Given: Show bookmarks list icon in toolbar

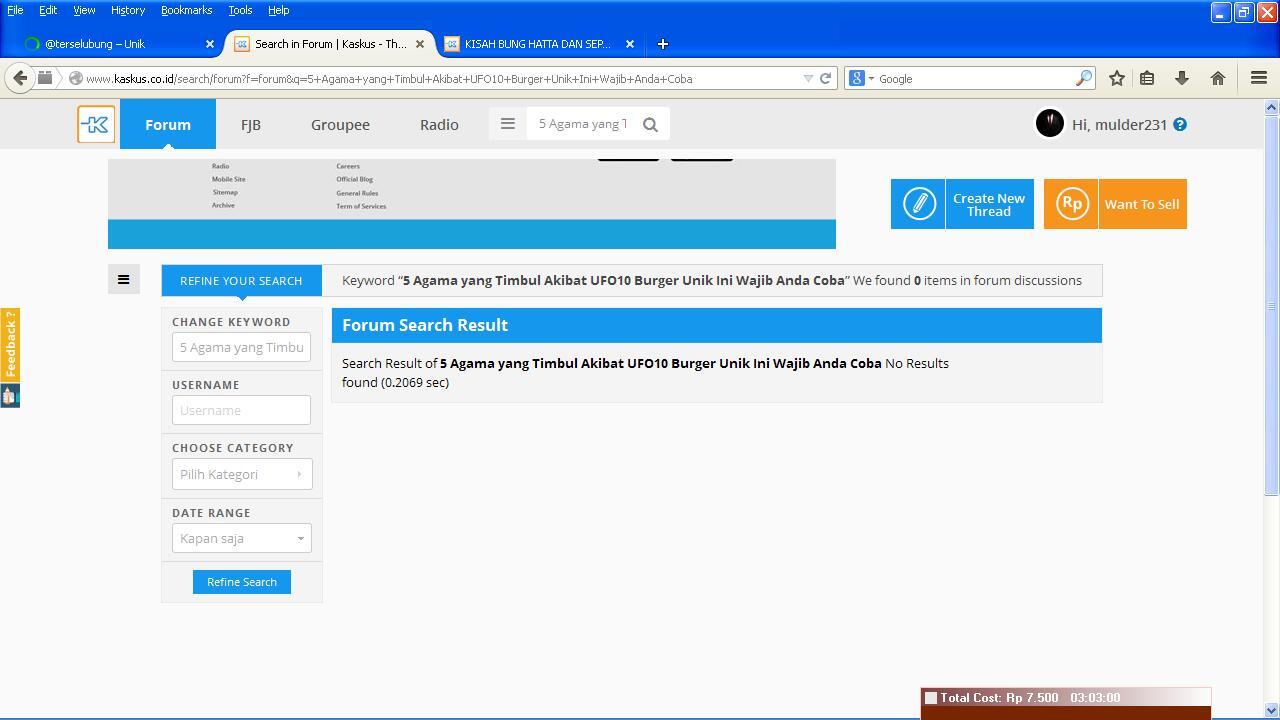Looking at the screenshot, I should coord(1147,78).
